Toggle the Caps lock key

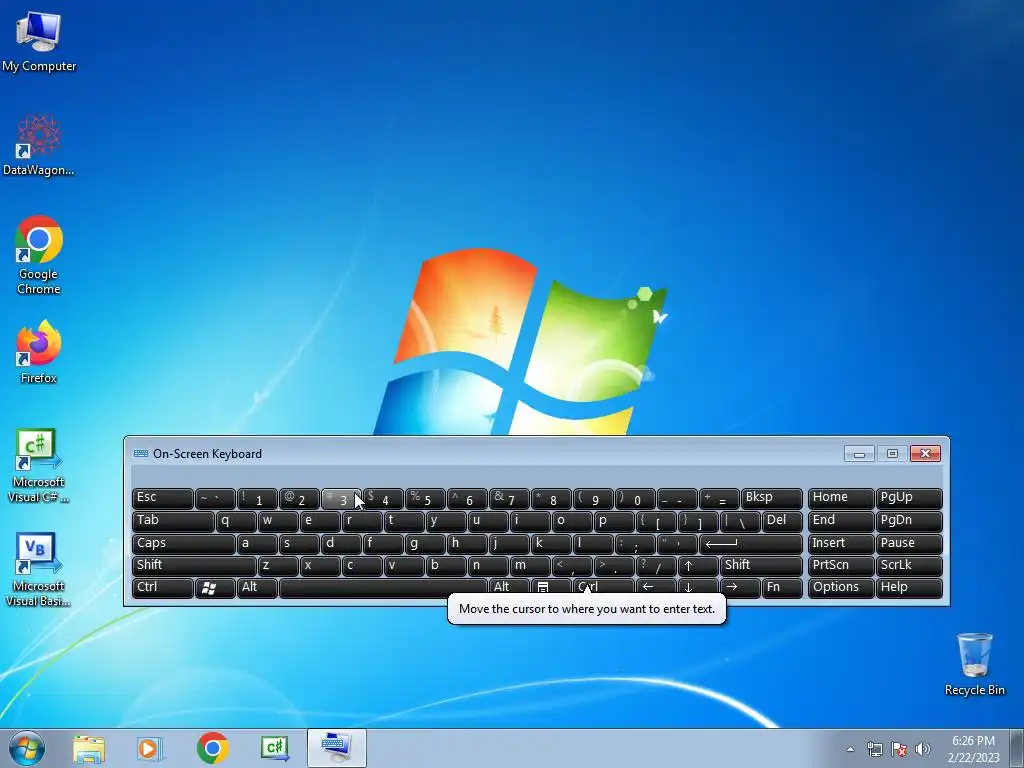point(184,543)
